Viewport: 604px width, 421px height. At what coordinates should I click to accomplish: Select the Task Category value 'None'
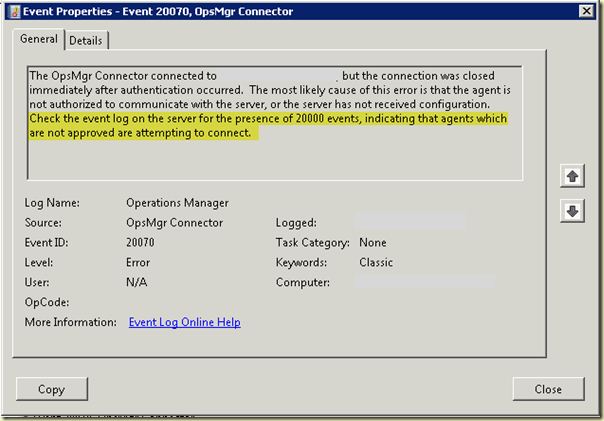click(373, 243)
